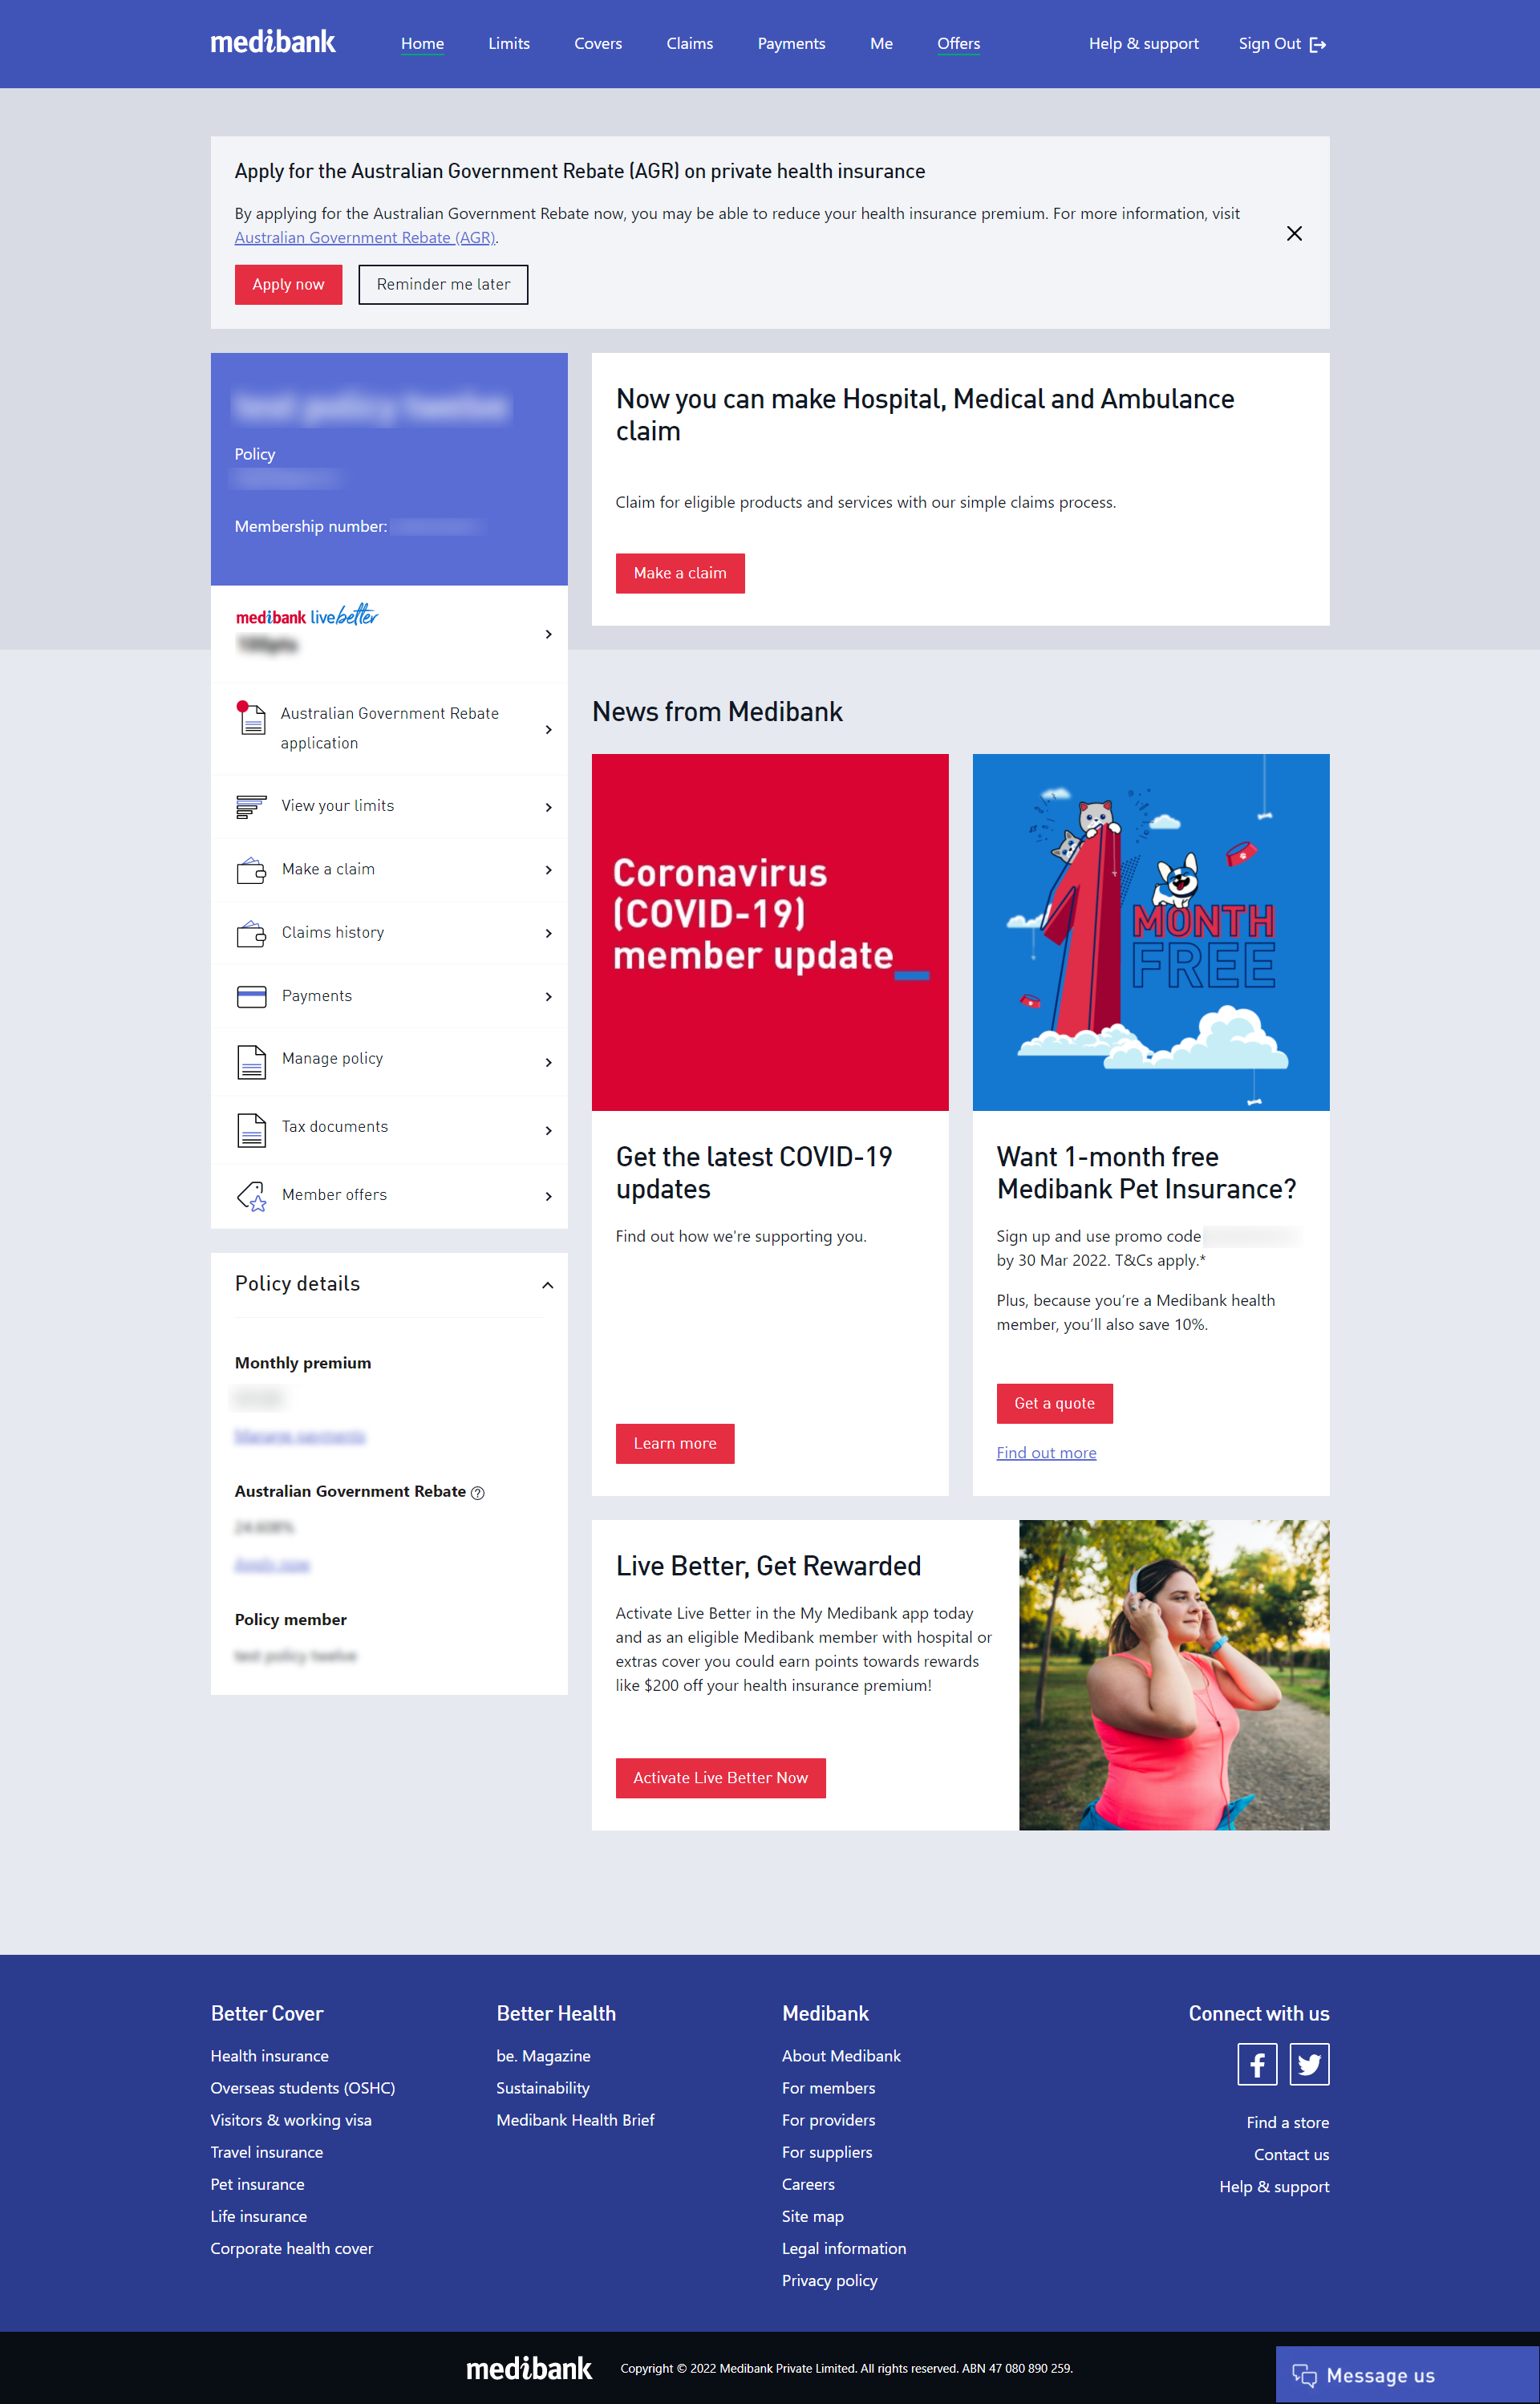
Task: Click the Member offers icon
Action: coord(250,1194)
